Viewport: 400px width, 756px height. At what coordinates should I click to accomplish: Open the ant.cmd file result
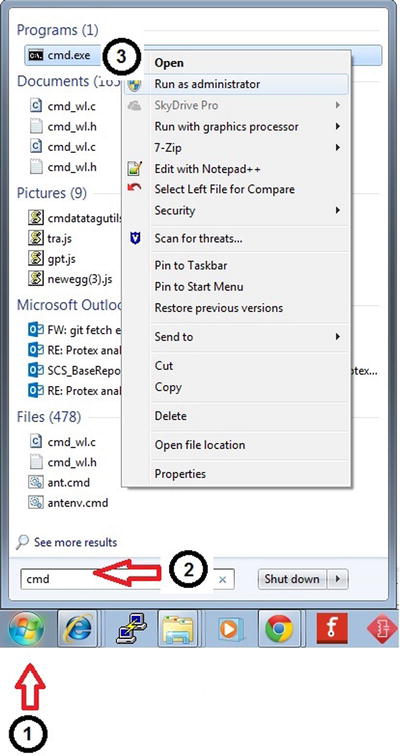[68, 482]
